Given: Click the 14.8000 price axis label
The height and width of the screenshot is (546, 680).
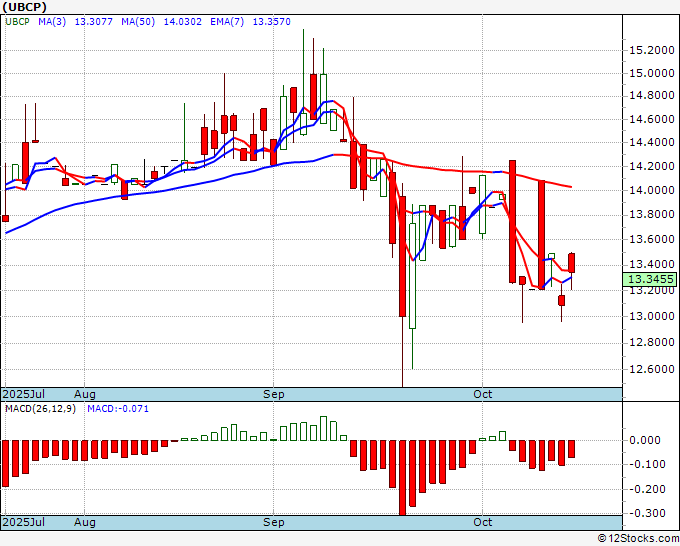Looking at the screenshot, I should [652, 95].
